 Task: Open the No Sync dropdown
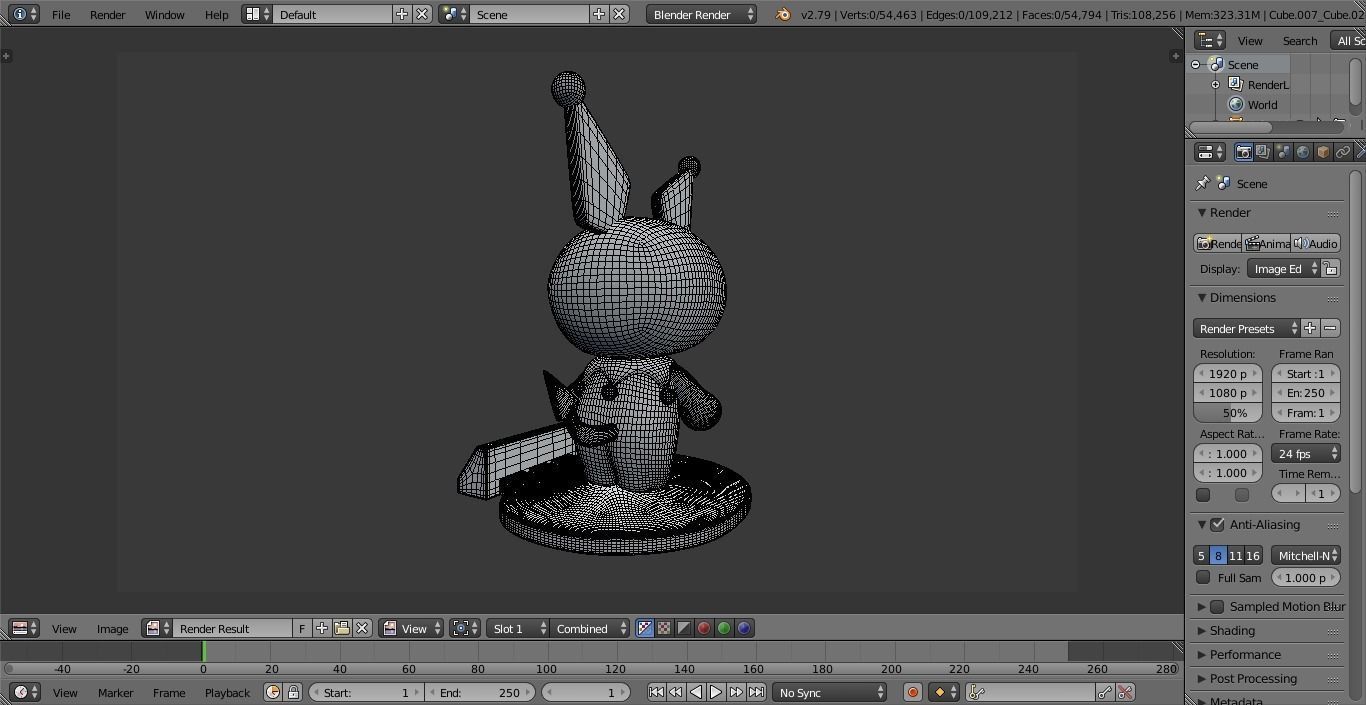830,692
